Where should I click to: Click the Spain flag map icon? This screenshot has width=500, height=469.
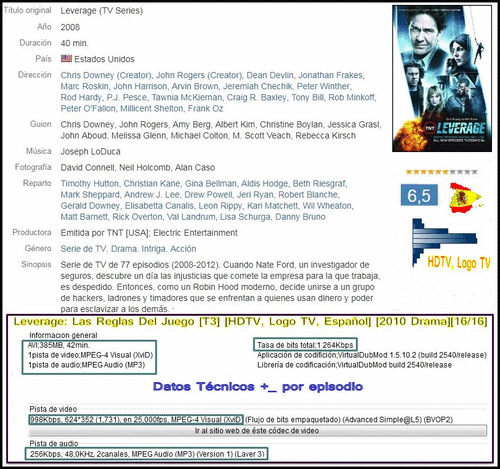[x=465, y=198]
